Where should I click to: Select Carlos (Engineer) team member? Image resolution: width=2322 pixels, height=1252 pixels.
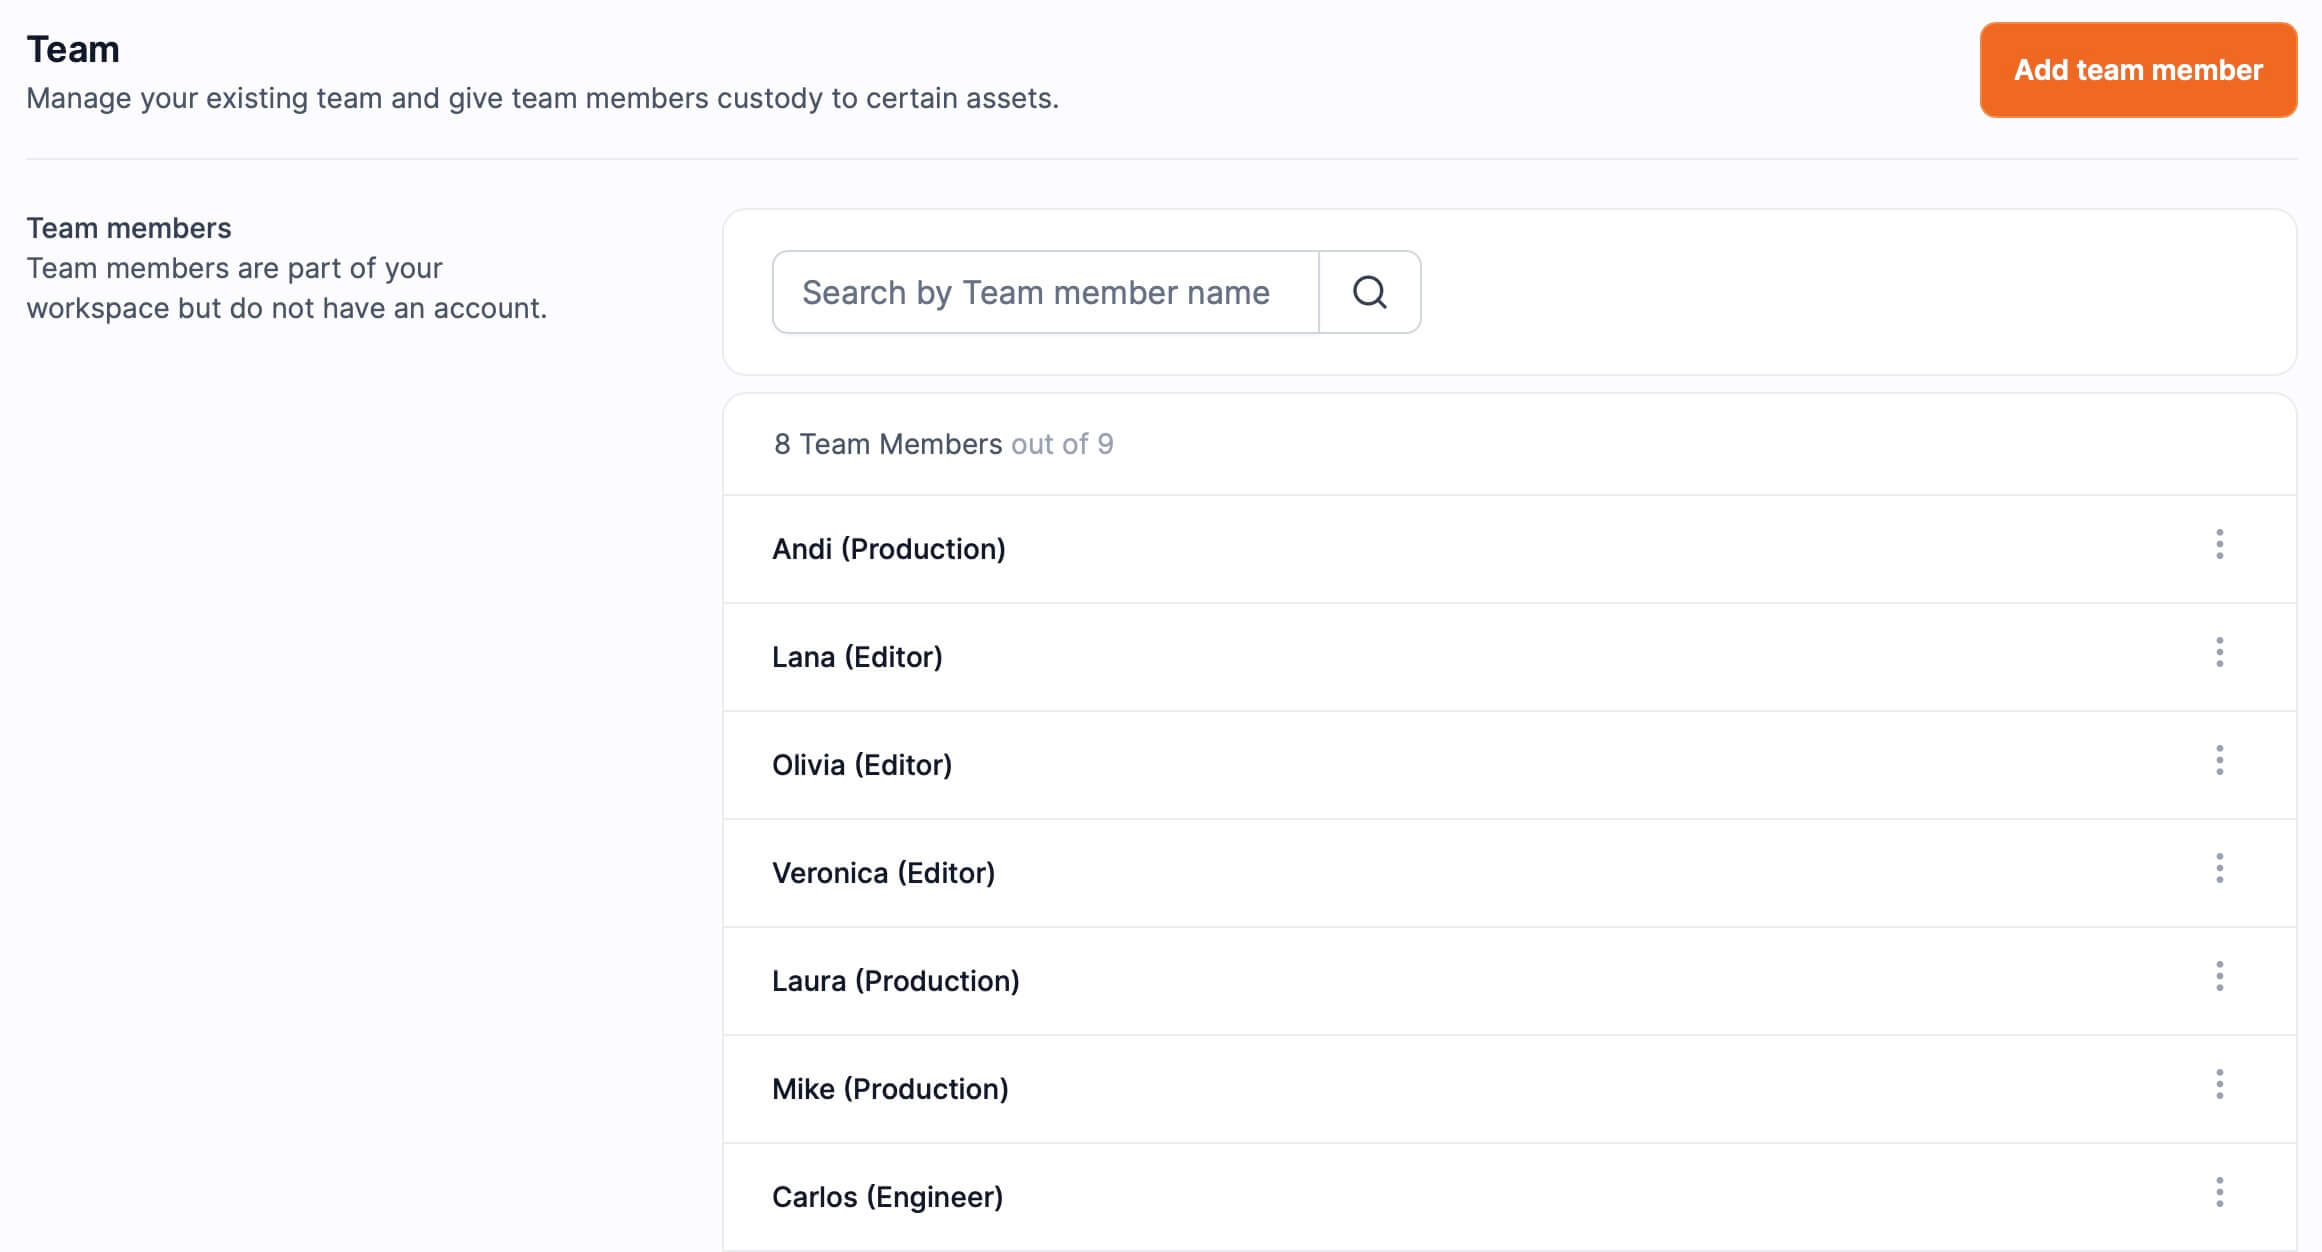pos(887,1197)
